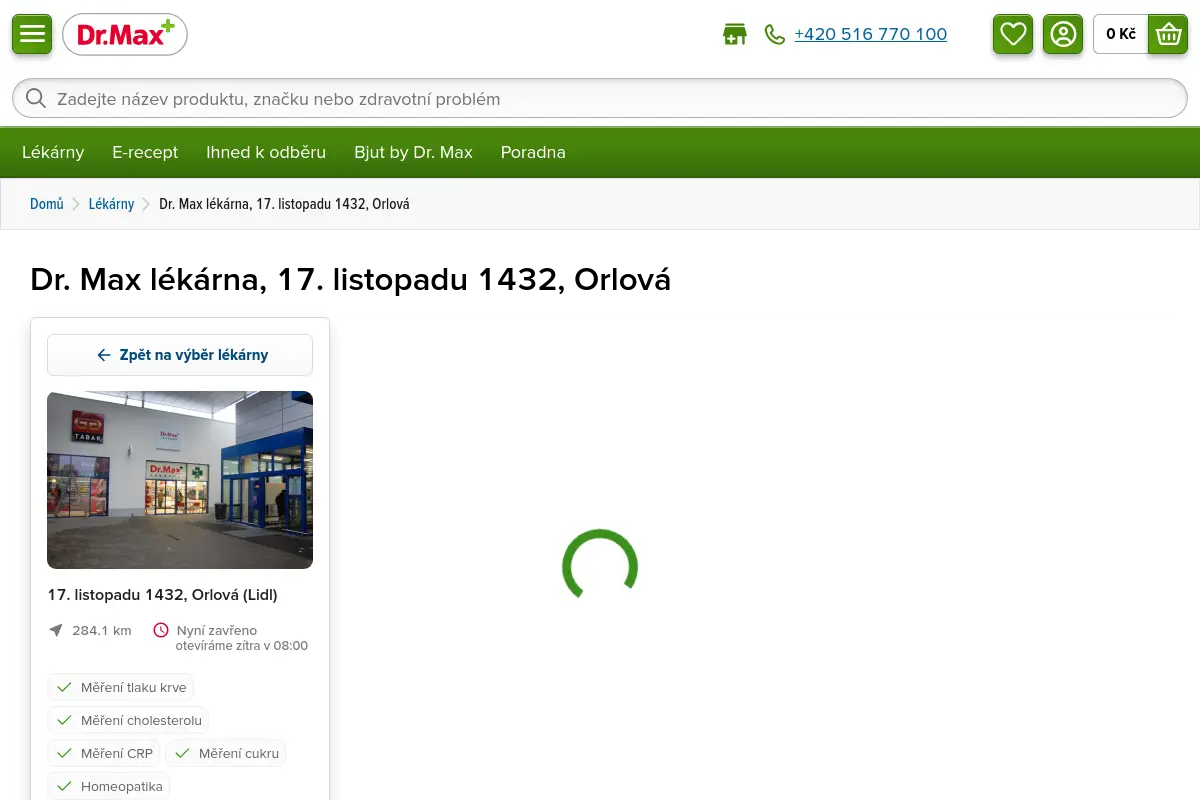Open the favorites heart icon

coord(1013,34)
